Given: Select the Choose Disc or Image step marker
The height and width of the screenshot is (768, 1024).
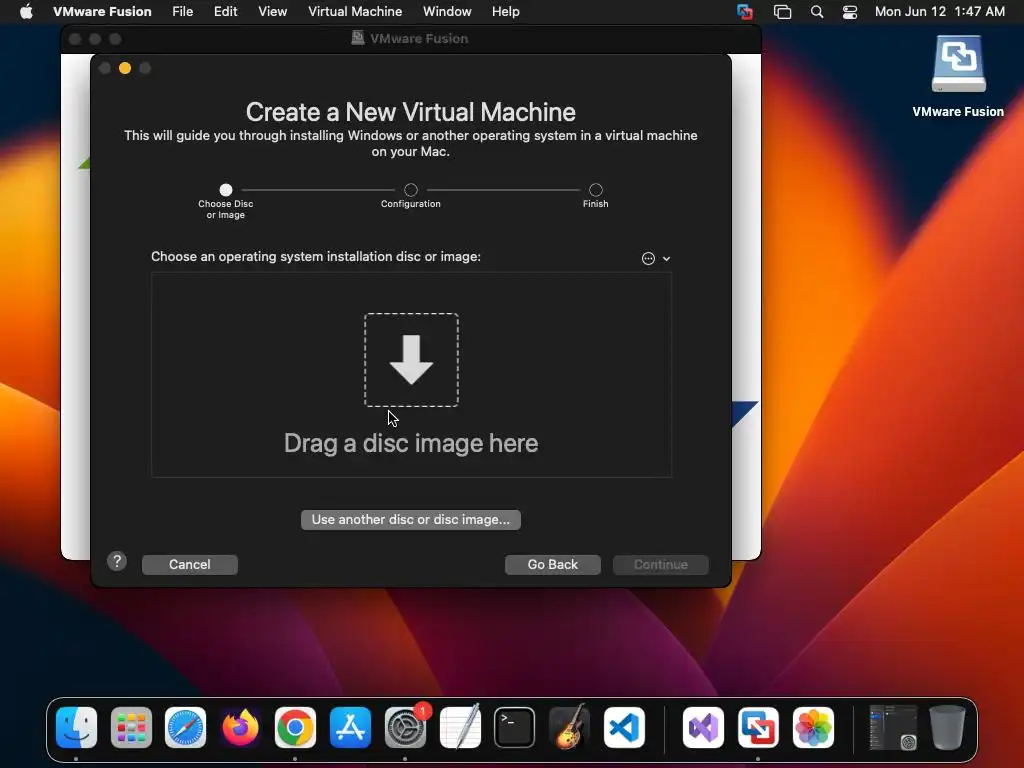Looking at the screenshot, I should tap(226, 190).
